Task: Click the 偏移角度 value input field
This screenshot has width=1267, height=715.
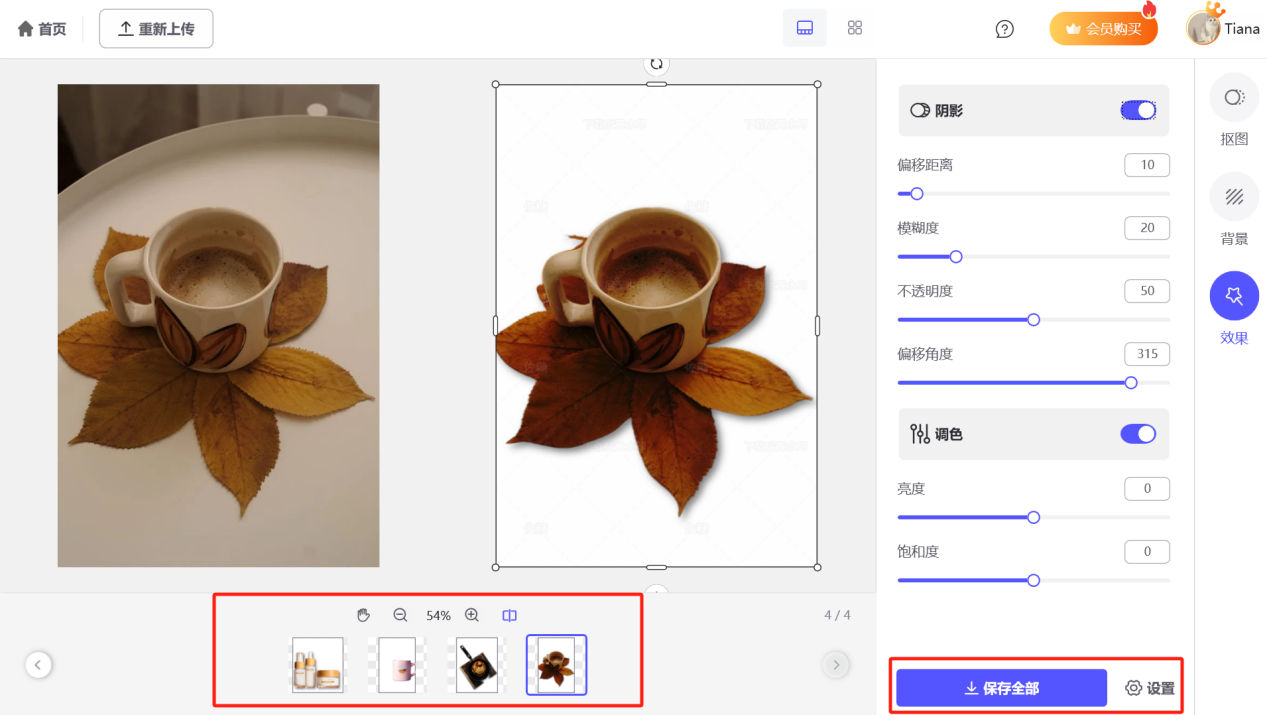Action: click(x=1146, y=353)
